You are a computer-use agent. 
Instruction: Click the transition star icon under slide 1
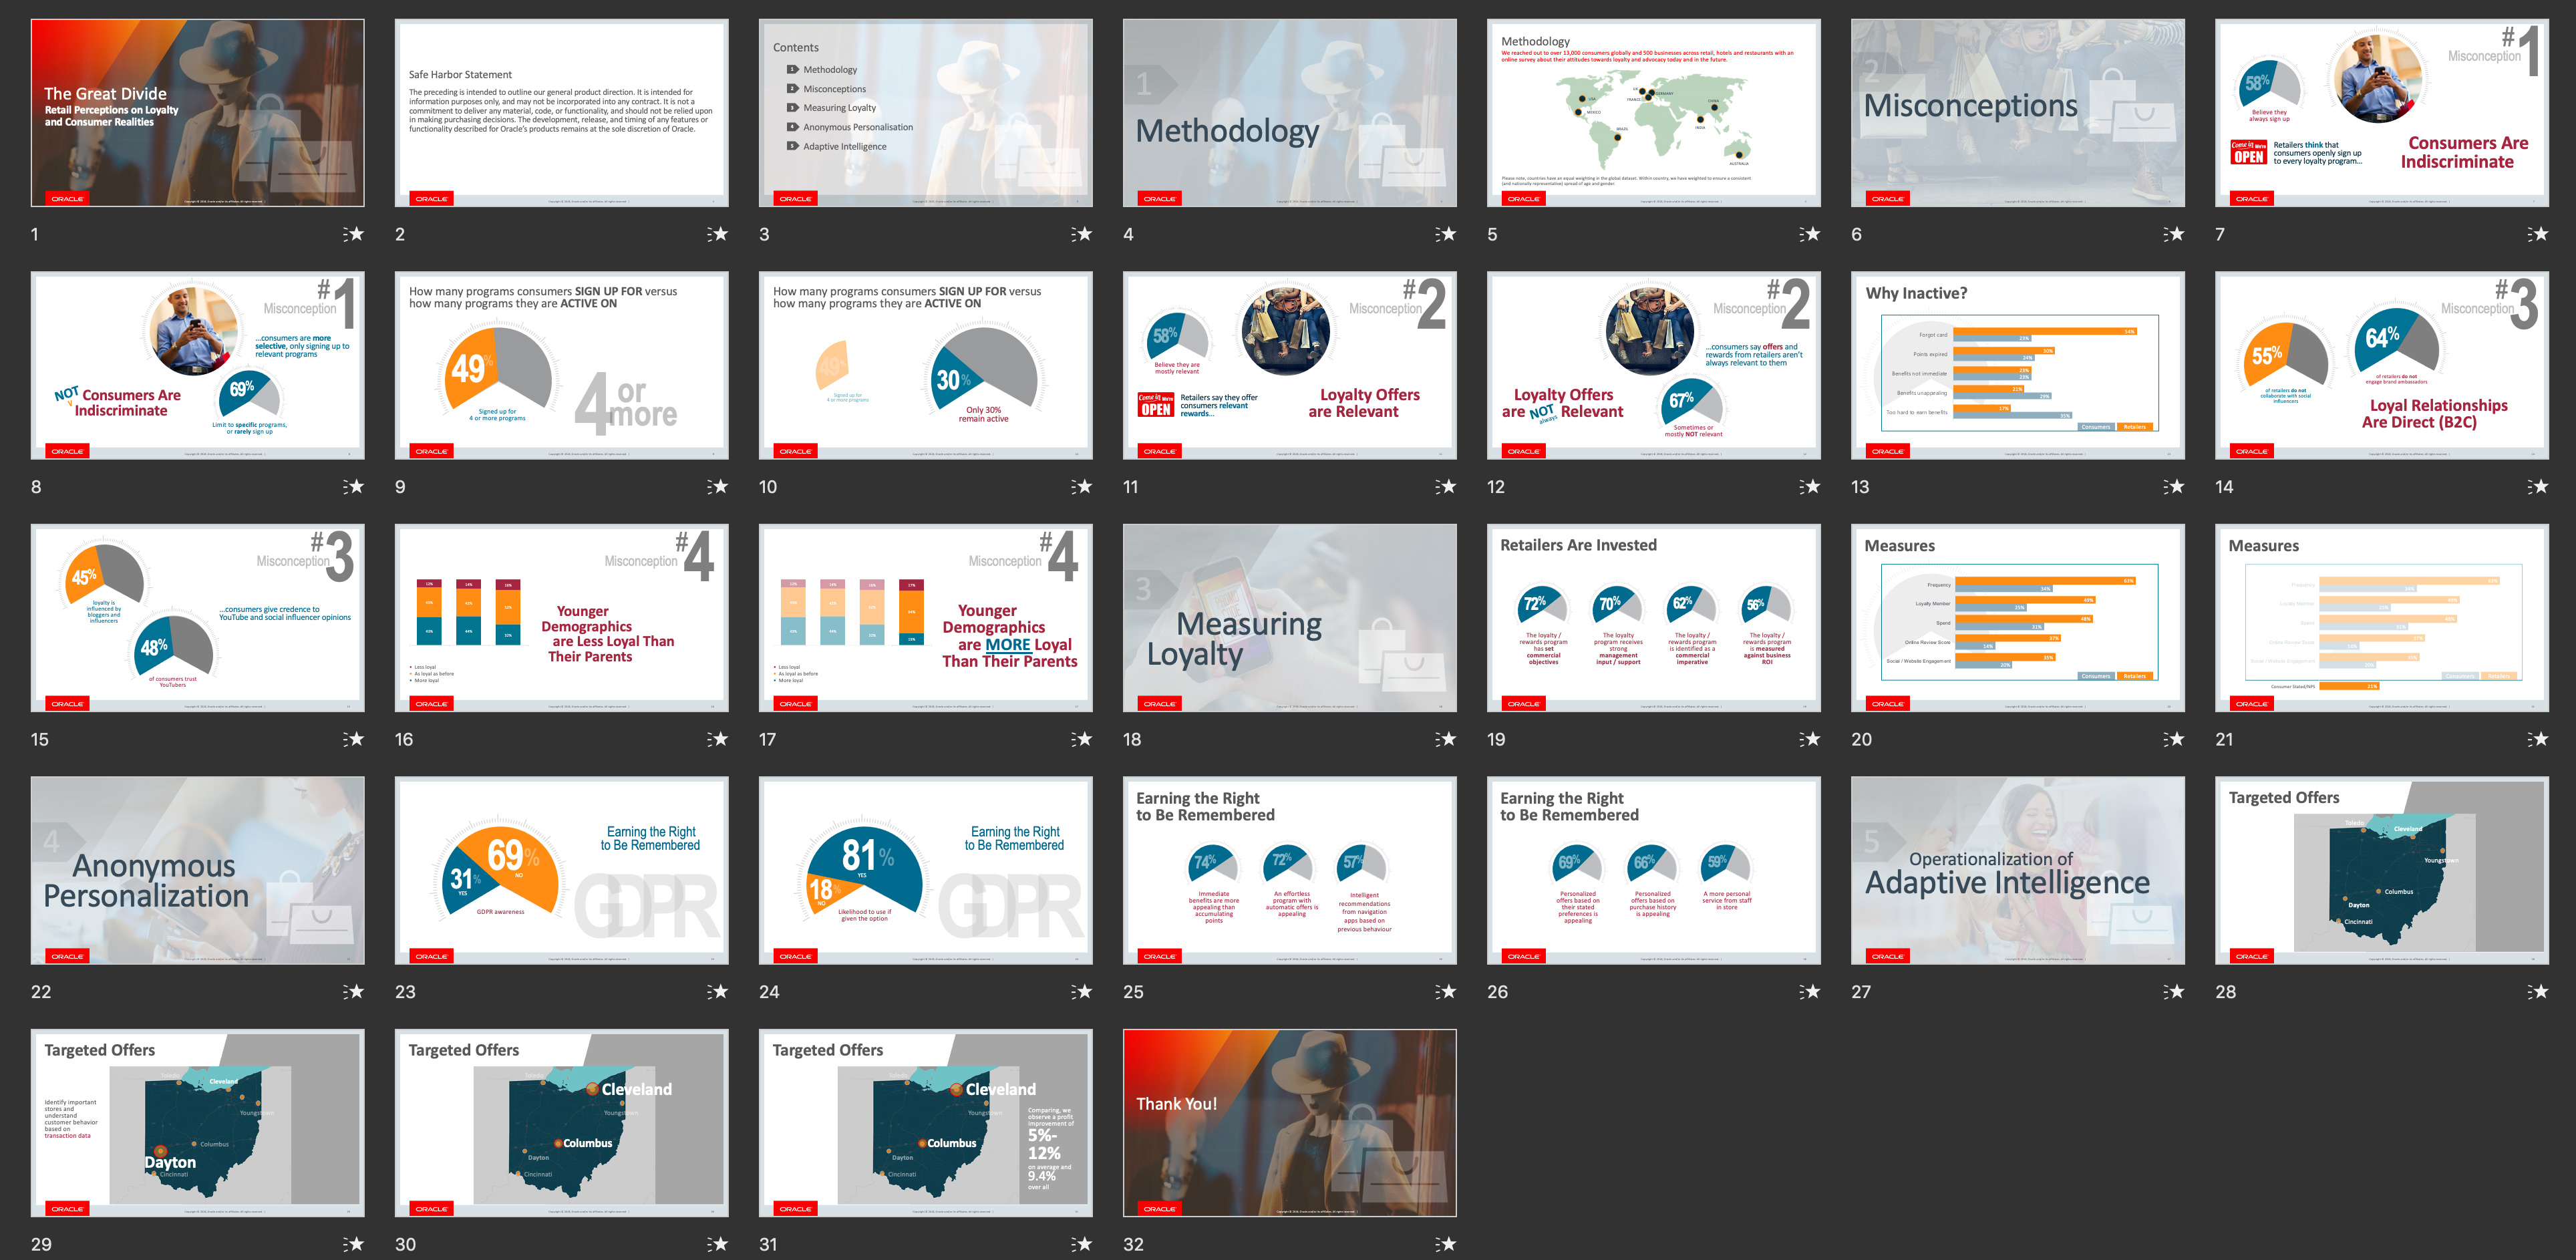[354, 234]
